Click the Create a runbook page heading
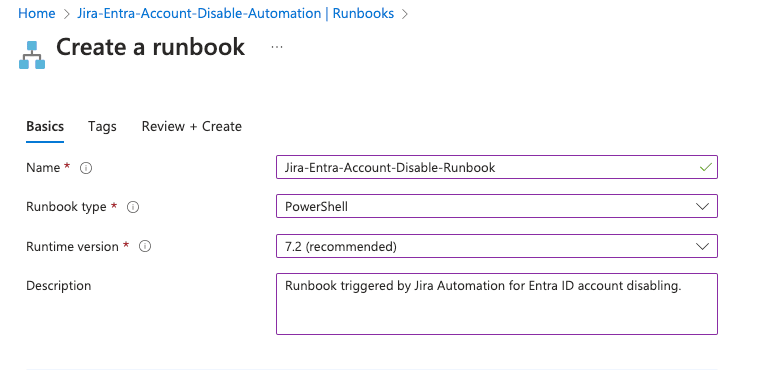Screen dimensions: 780x370 (150, 47)
